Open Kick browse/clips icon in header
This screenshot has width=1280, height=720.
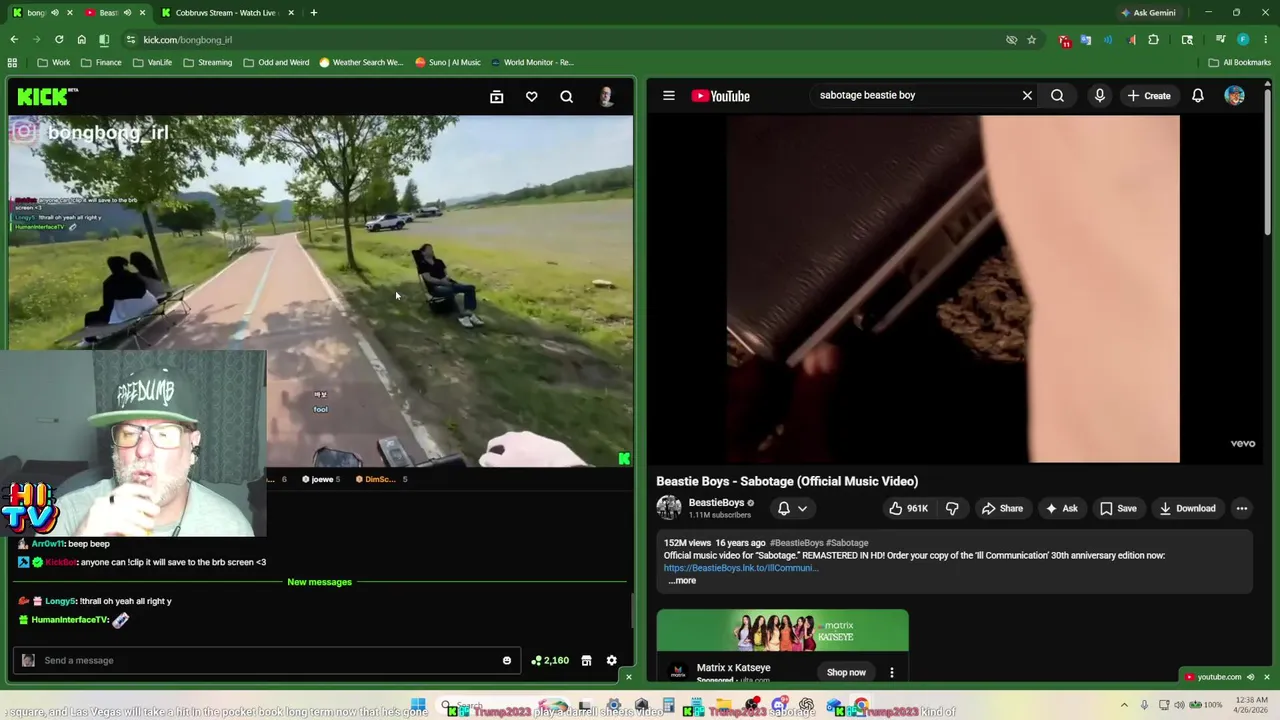tap(496, 97)
